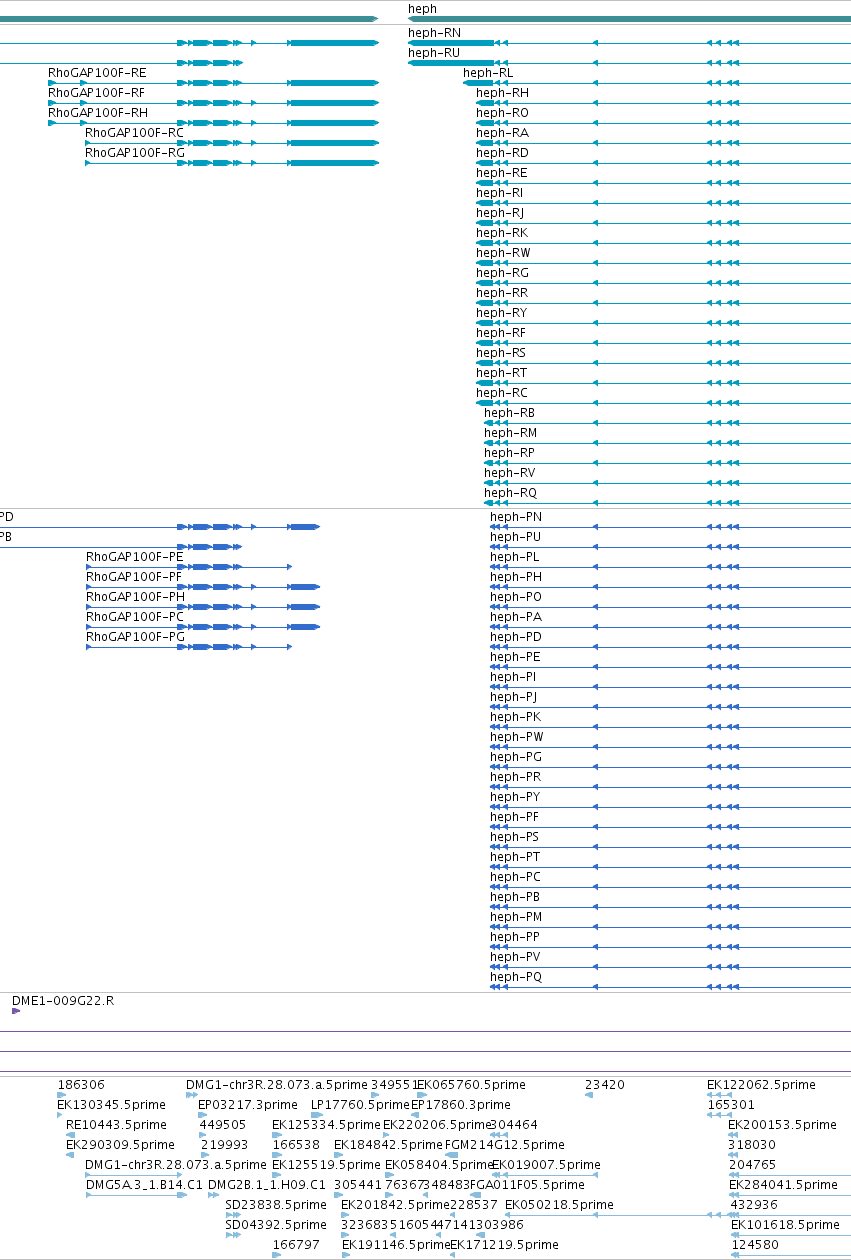Viewport: 851px width, 1260px height.
Task: Select the heph gene label at top
Action: (x=422, y=9)
